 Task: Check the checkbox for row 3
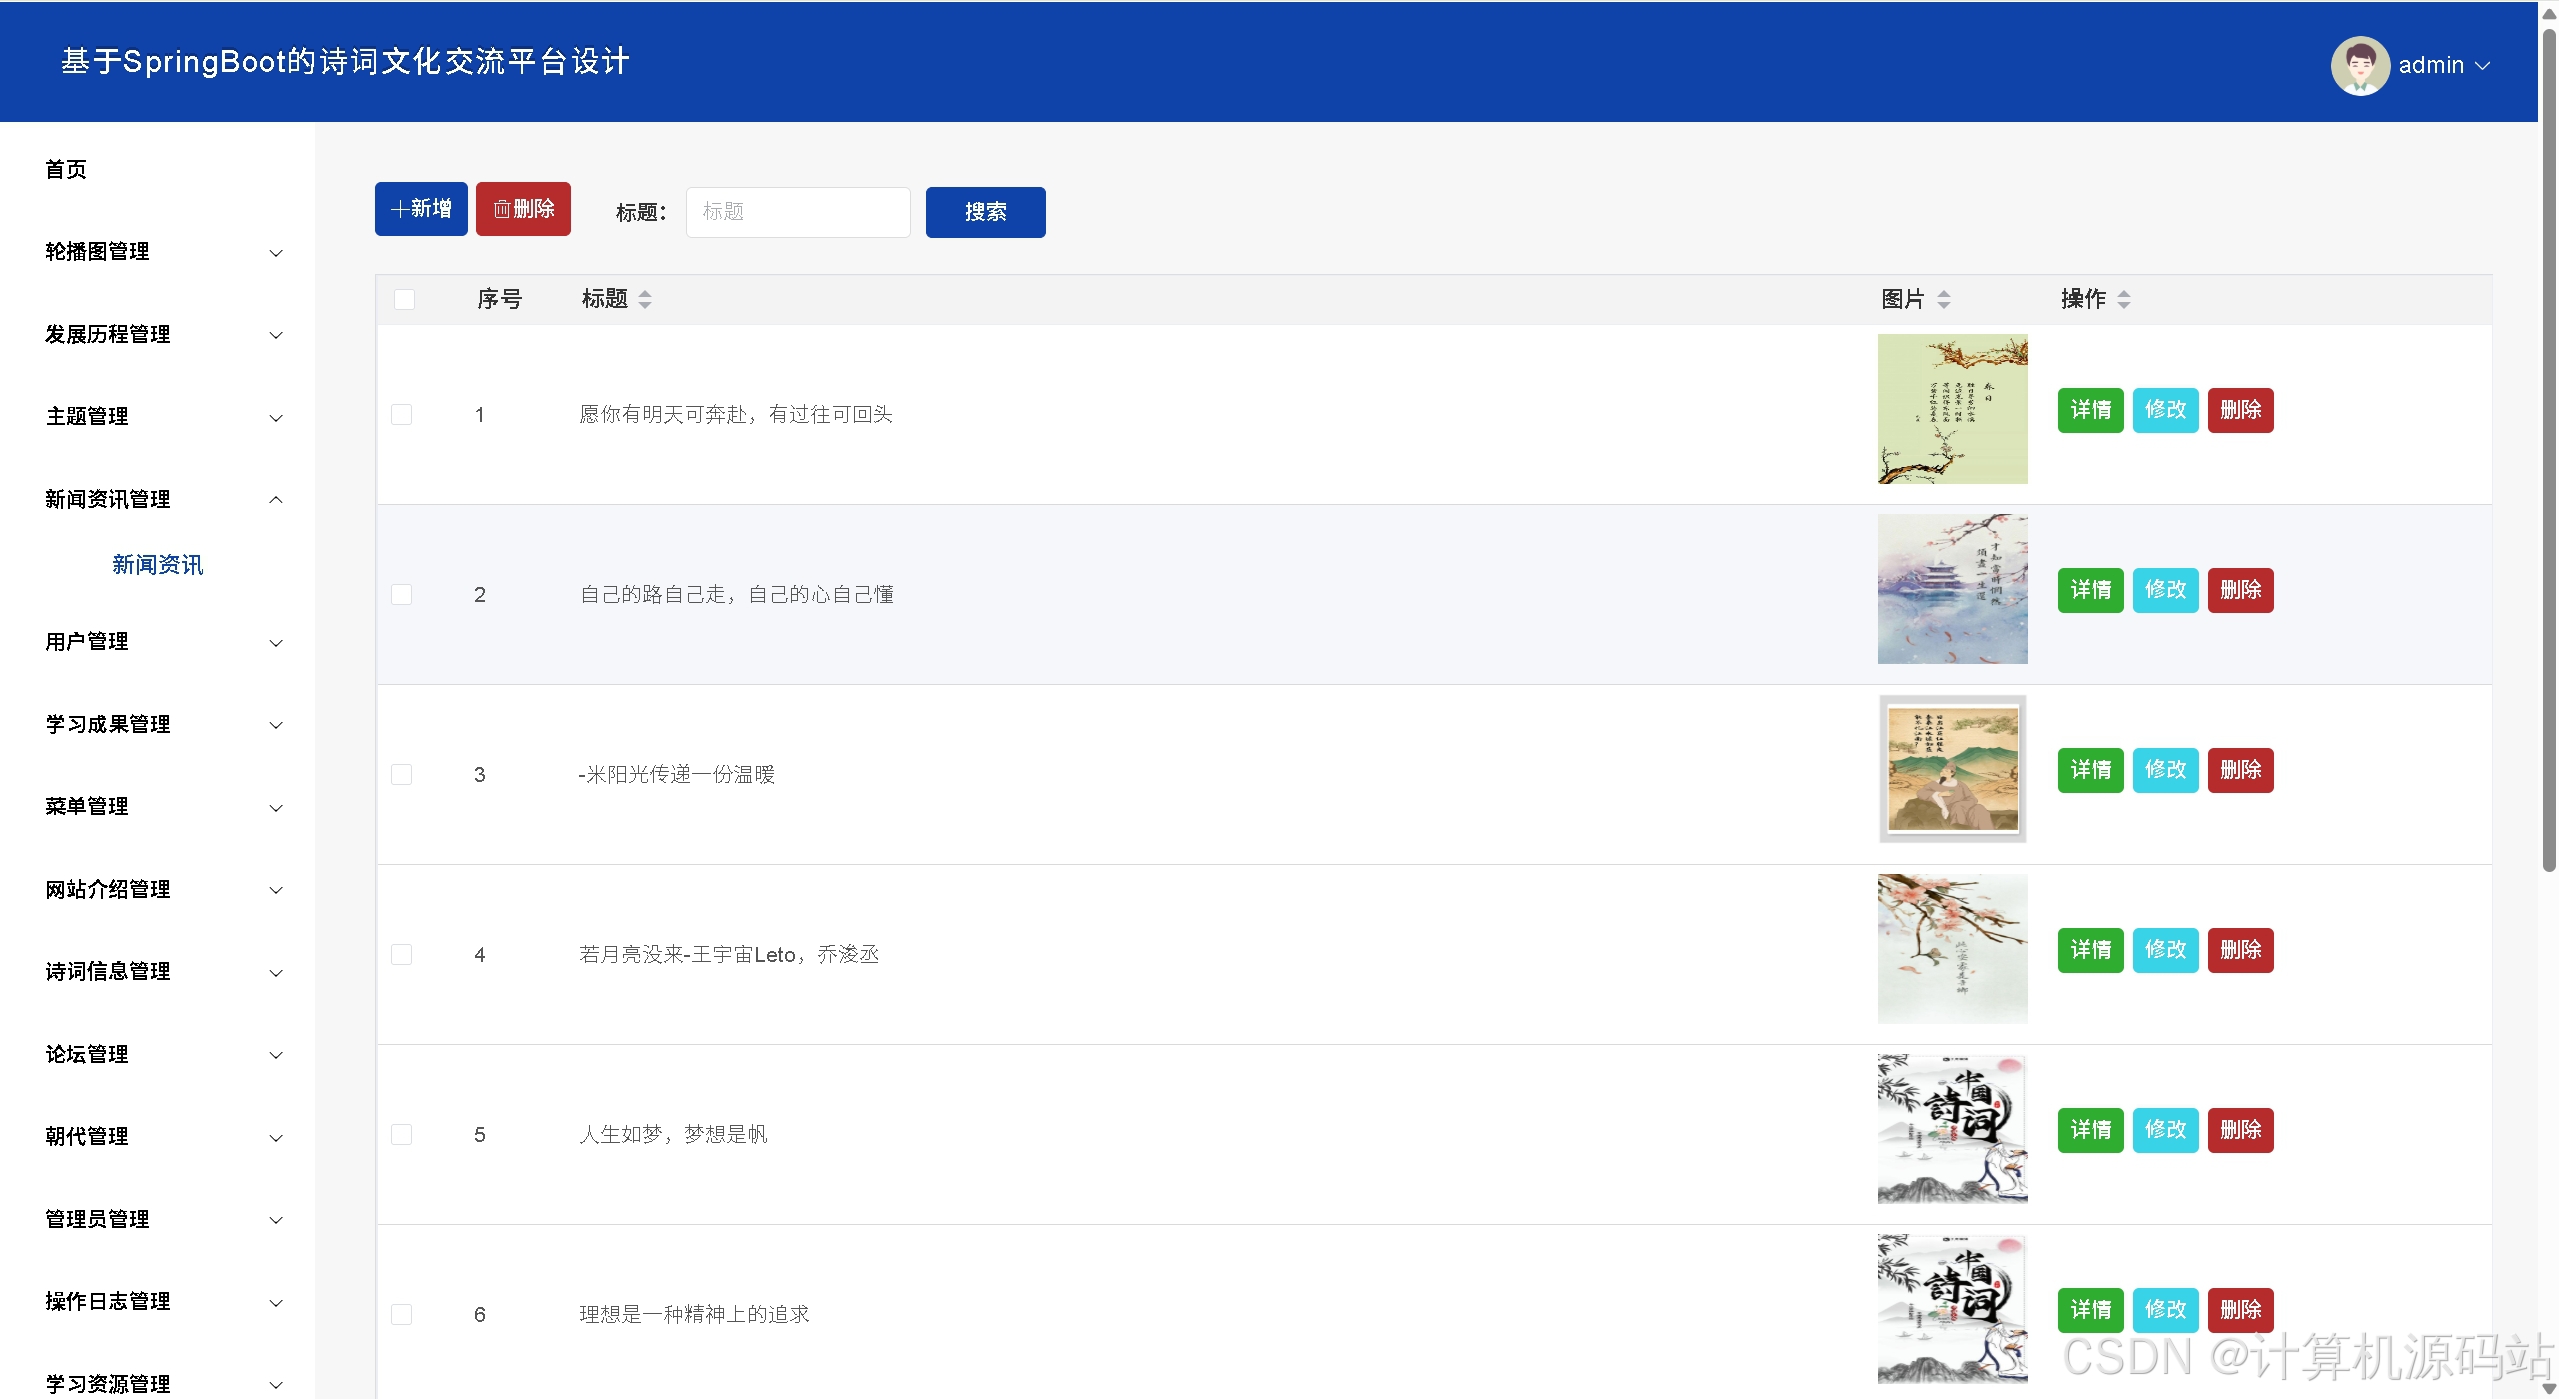pyautogui.click(x=401, y=774)
